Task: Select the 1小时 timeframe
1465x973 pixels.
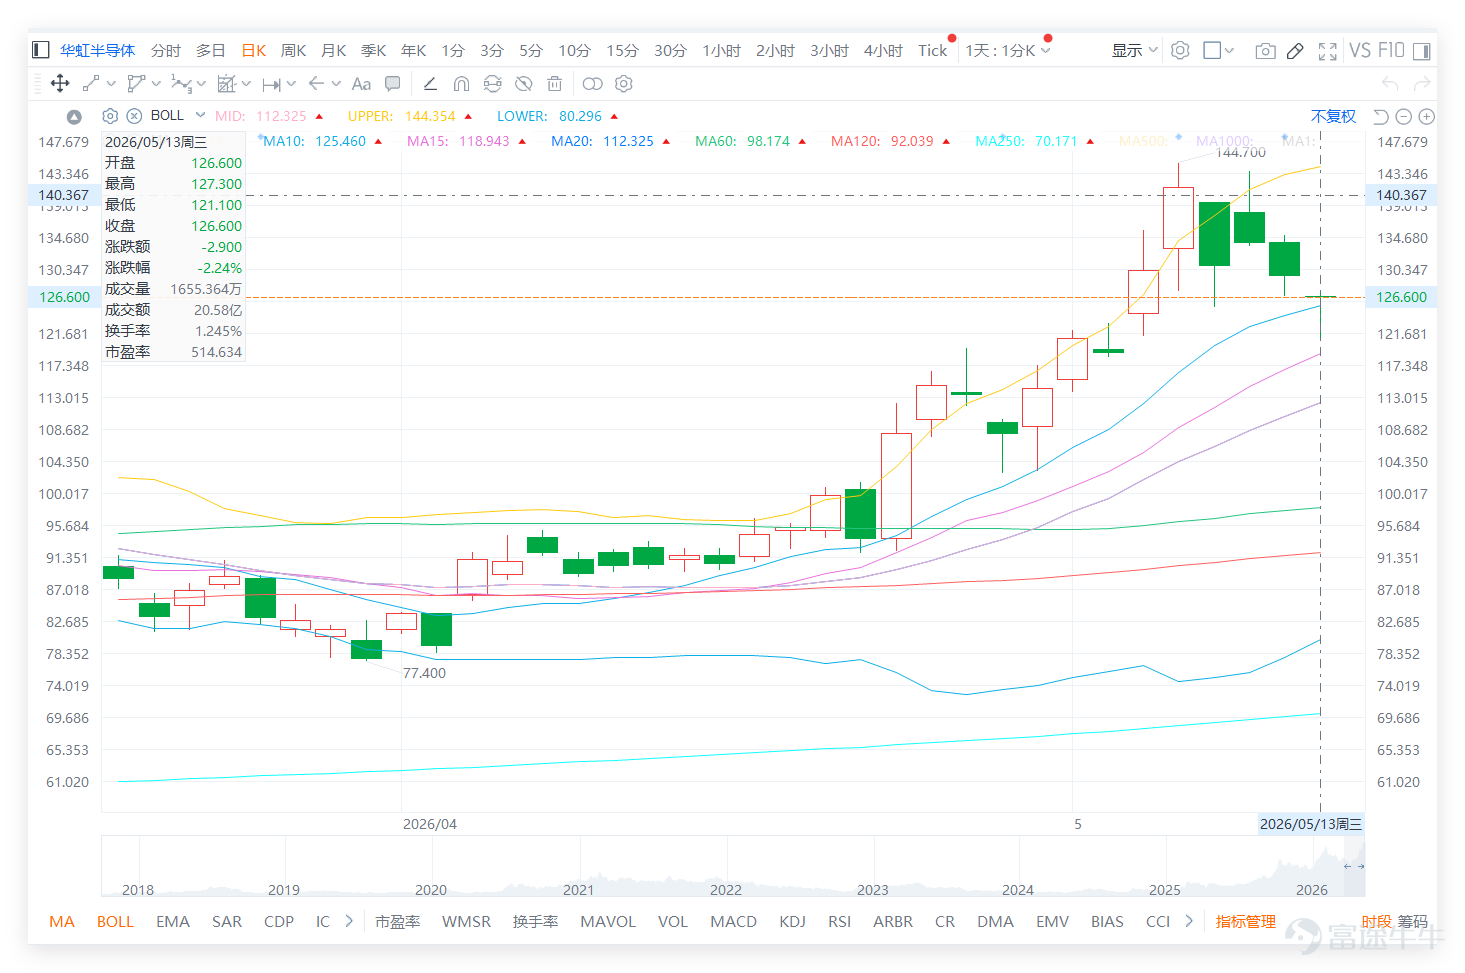Action: [x=721, y=50]
